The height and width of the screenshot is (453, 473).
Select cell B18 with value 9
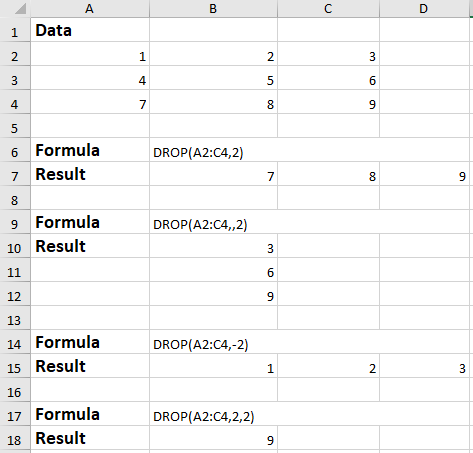point(213,439)
